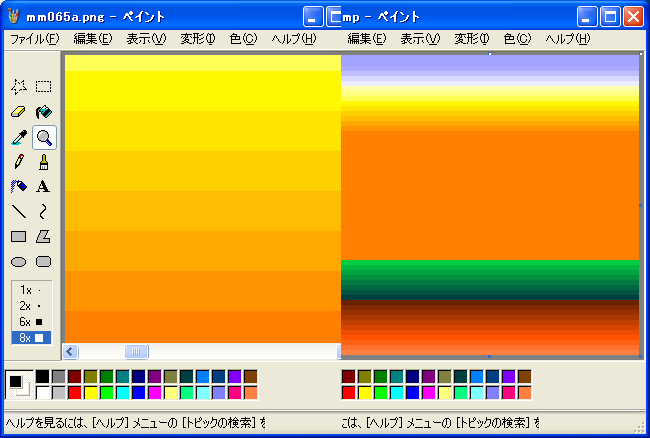650x438 pixels.
Task: Select the Pencil tool
Action: point(18,161)
